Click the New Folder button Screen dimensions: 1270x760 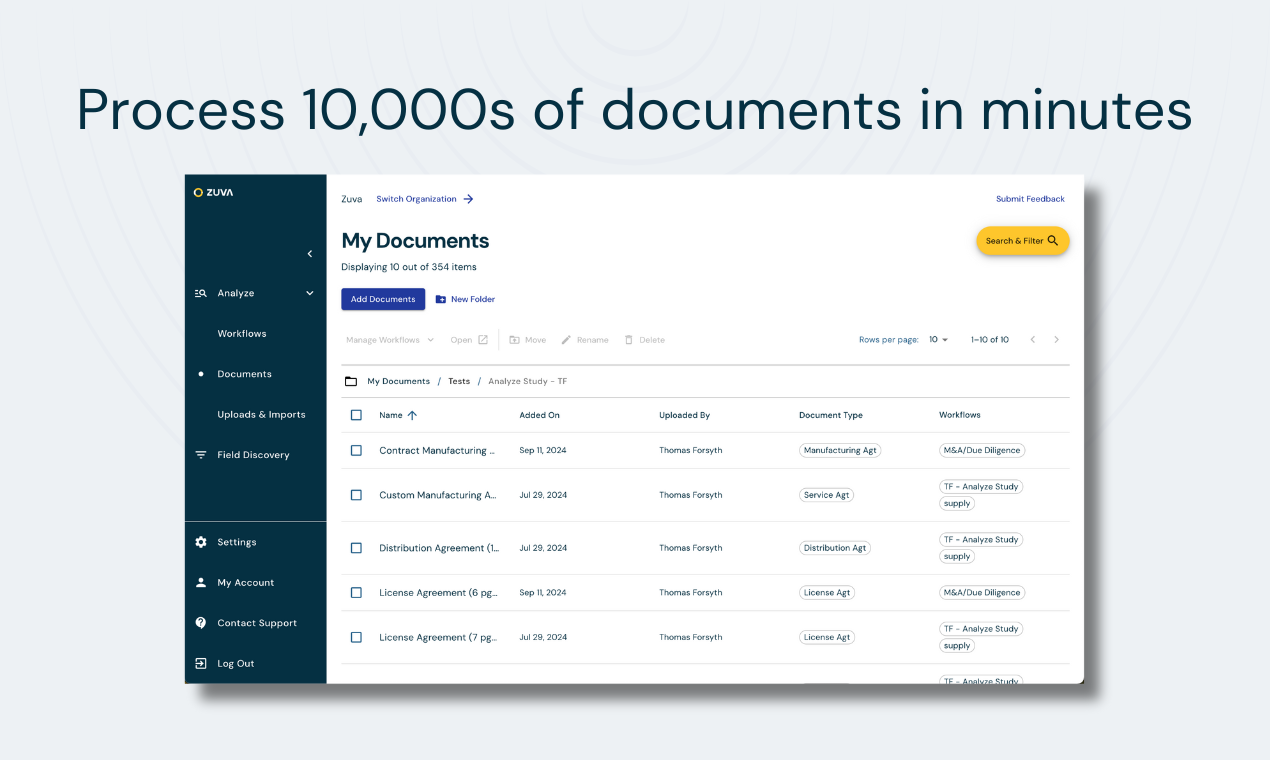[465, 299]
